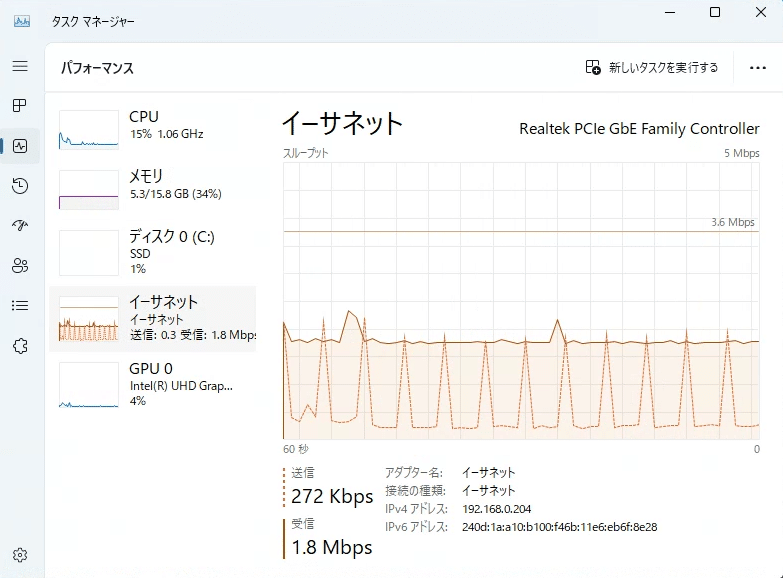Image resolution: width=783 pixels, height=578 pixels.
Task: Click the CPU mini graph thumbnail
Action: [89, 129]
